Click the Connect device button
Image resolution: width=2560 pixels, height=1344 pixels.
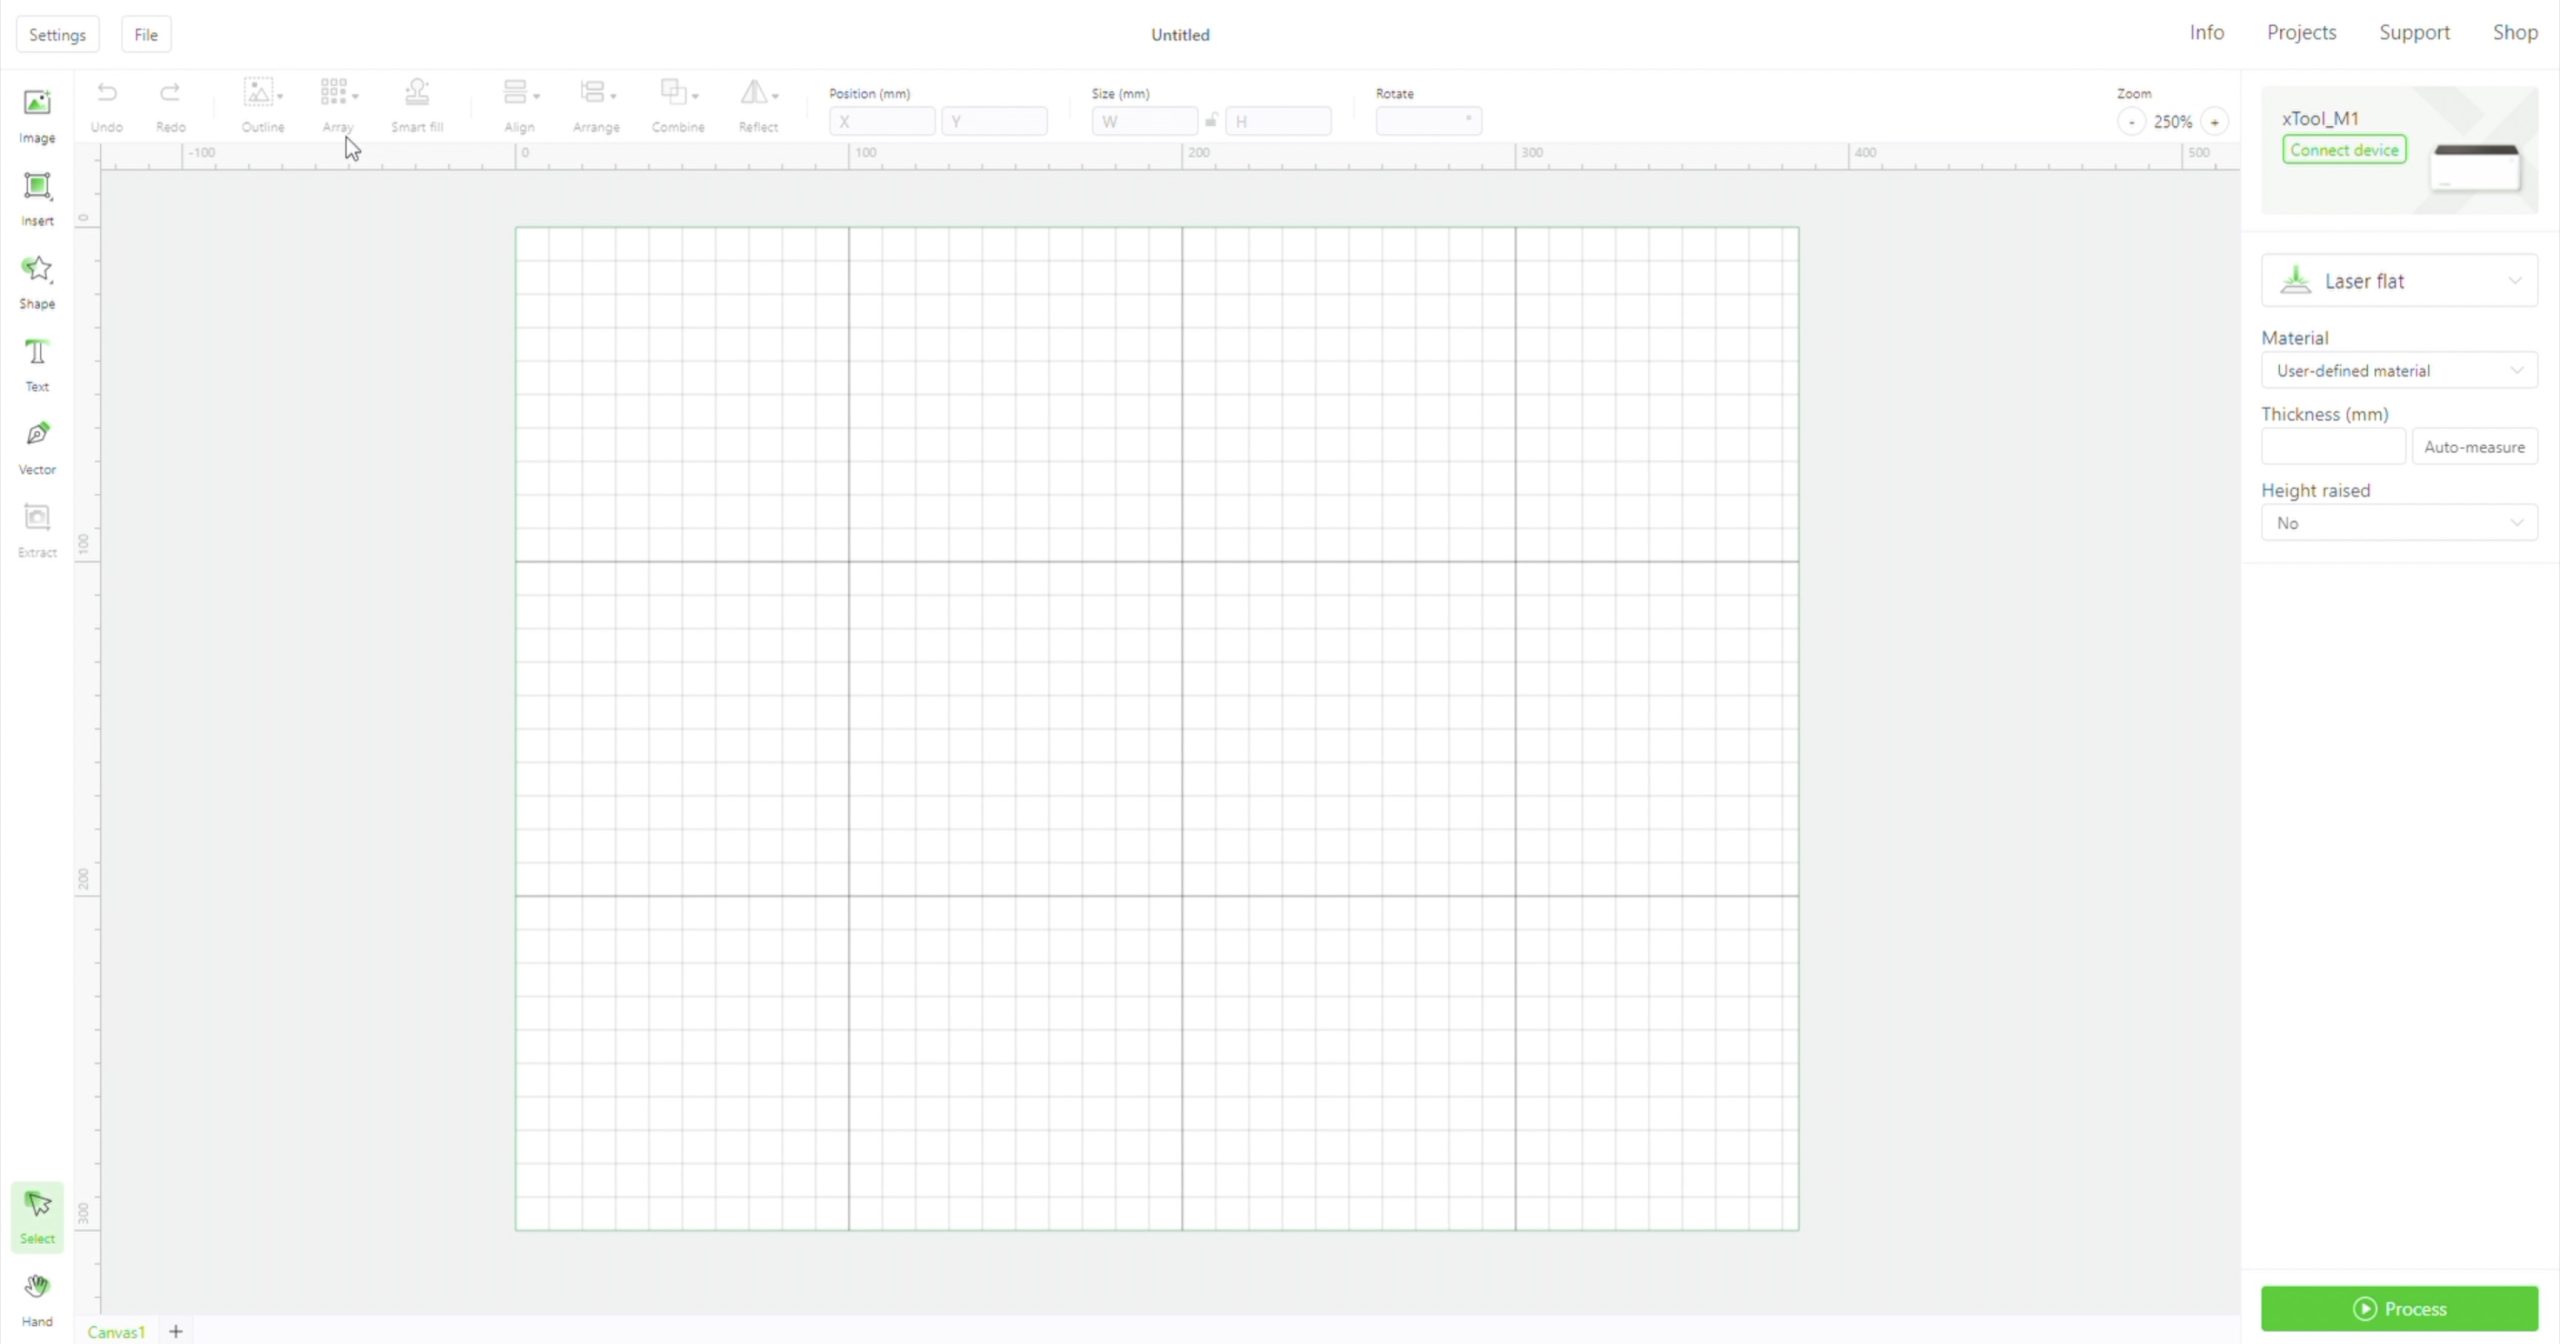pyautogui.click(x=2343, y=150)
